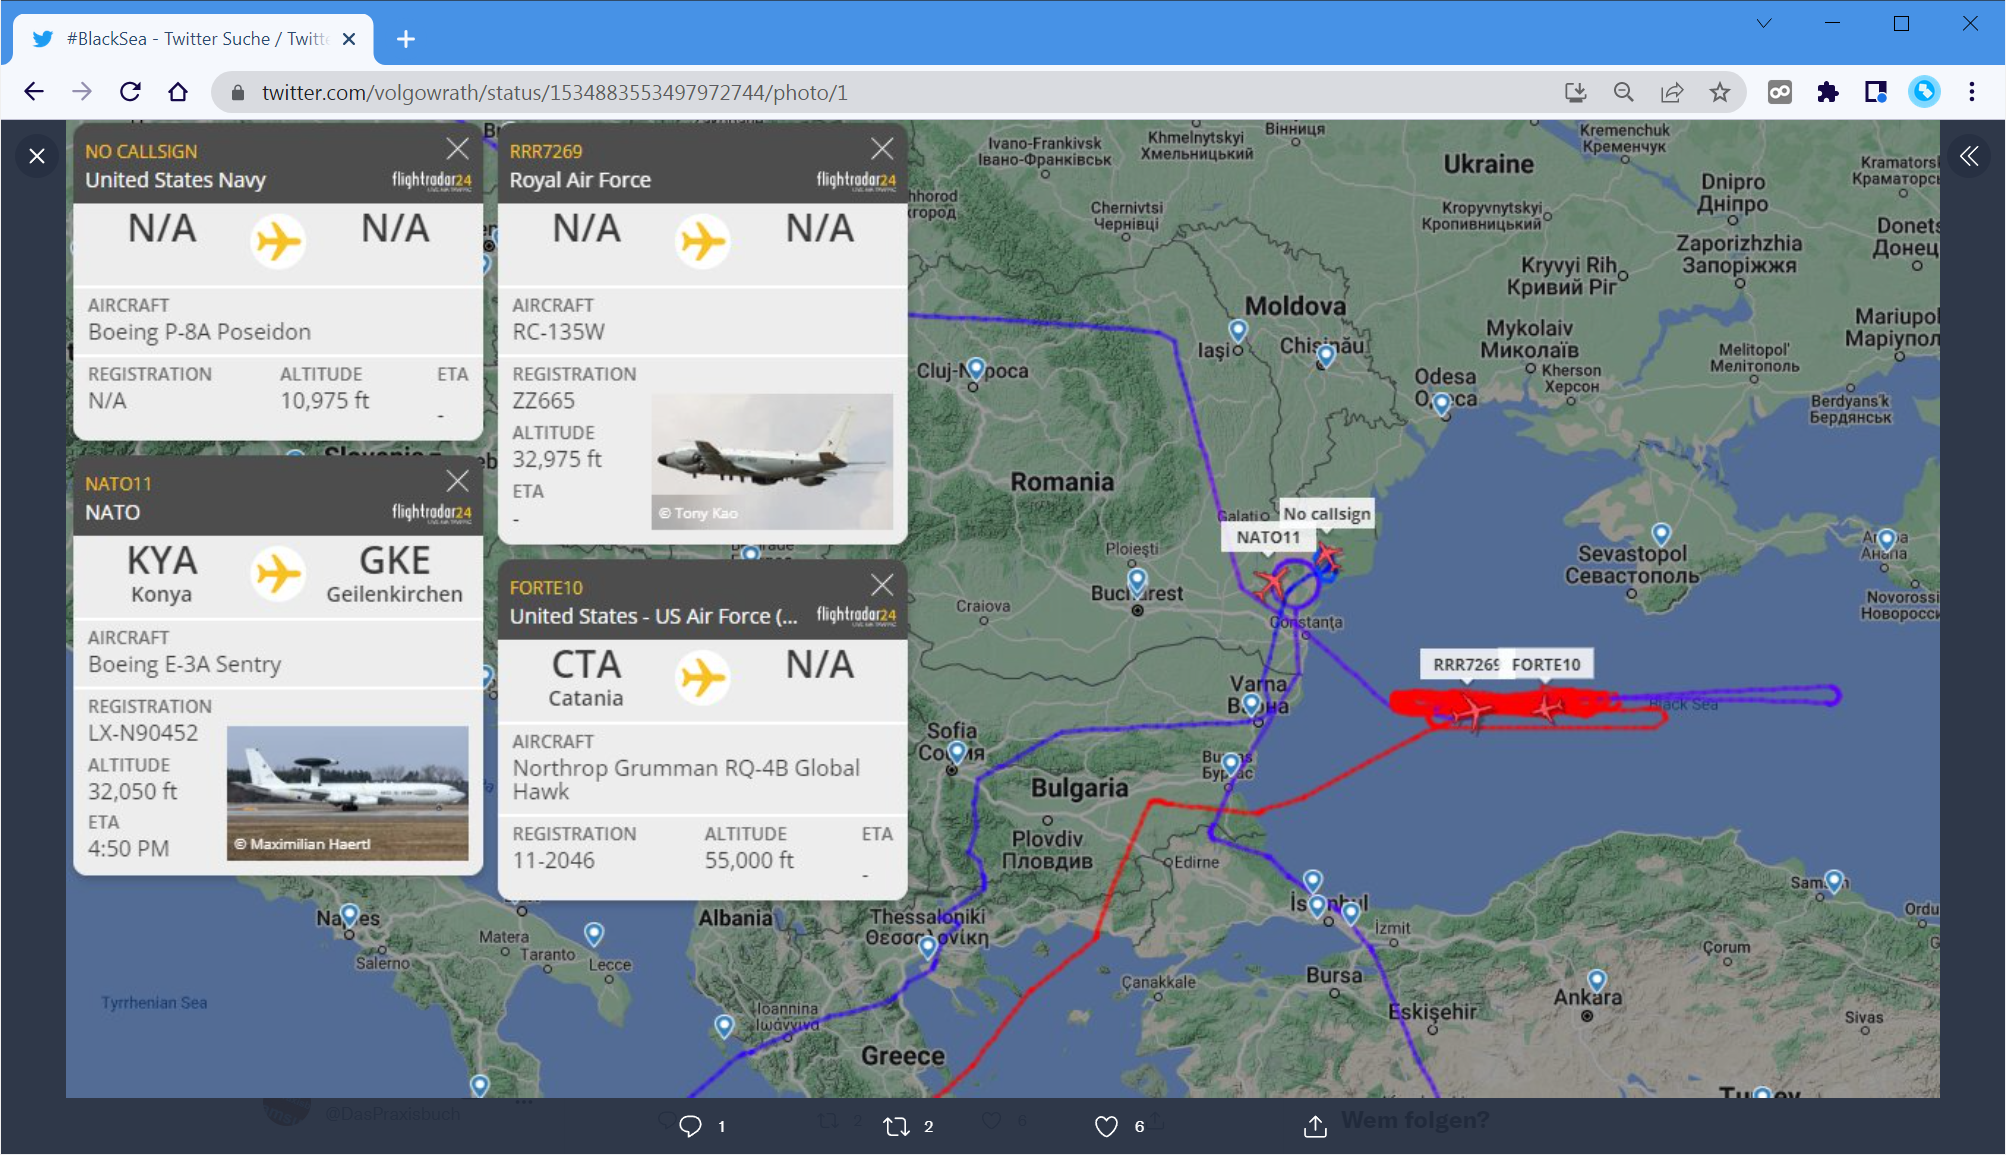The image size is (2006, 1155).
Task: Open a new browser tab
Action: (x=405, y=39)
